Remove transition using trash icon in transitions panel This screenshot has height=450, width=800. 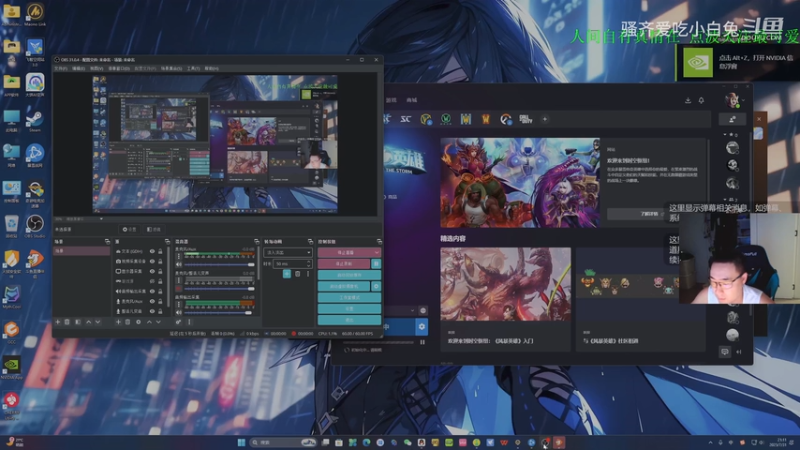tap(298, 274)
